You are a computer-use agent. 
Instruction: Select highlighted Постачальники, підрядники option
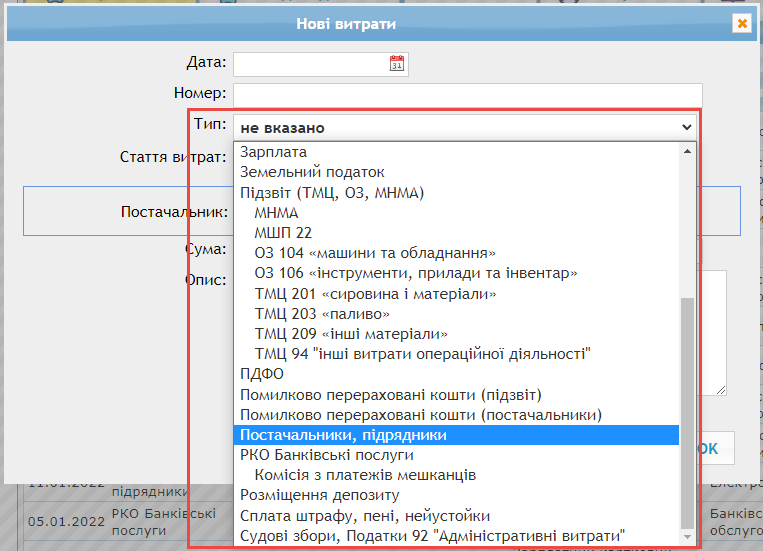pyautogui.click(x=456, y=435)
